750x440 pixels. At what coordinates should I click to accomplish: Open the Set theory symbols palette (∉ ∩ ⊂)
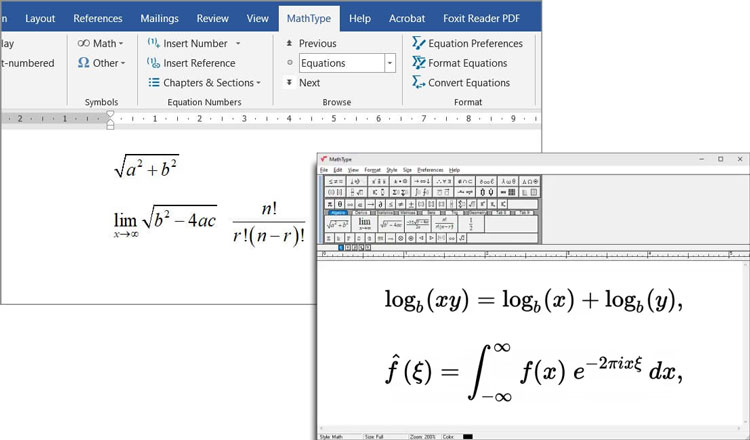(464, 181)
